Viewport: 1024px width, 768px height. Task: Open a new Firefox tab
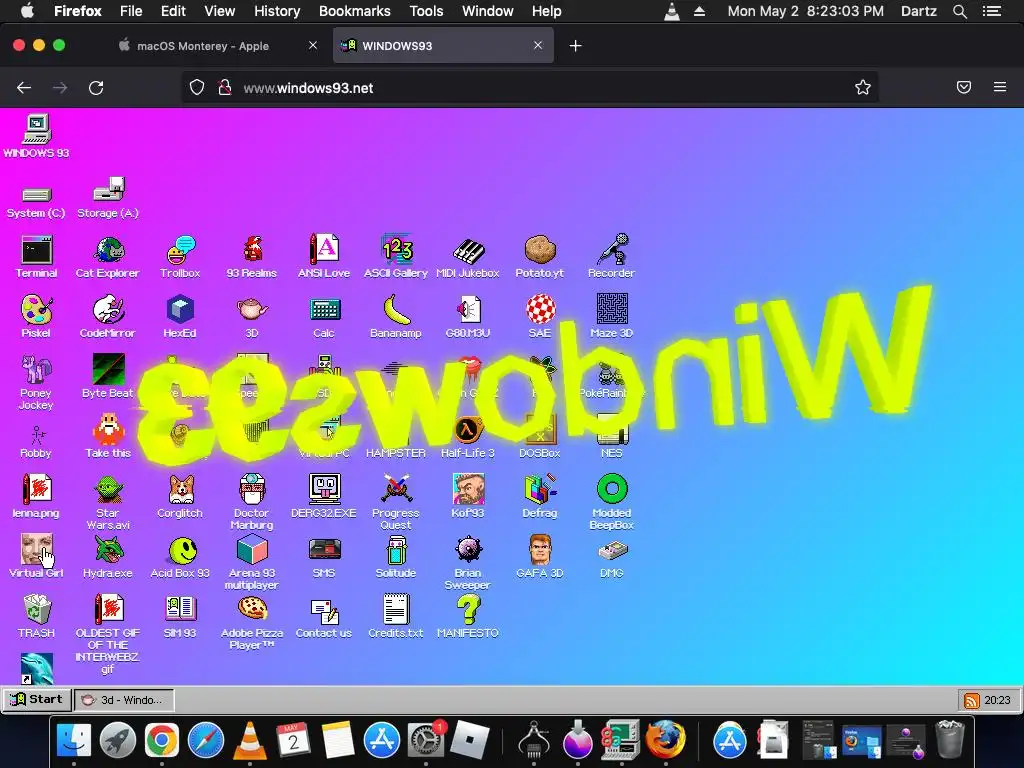click(575, 46)
